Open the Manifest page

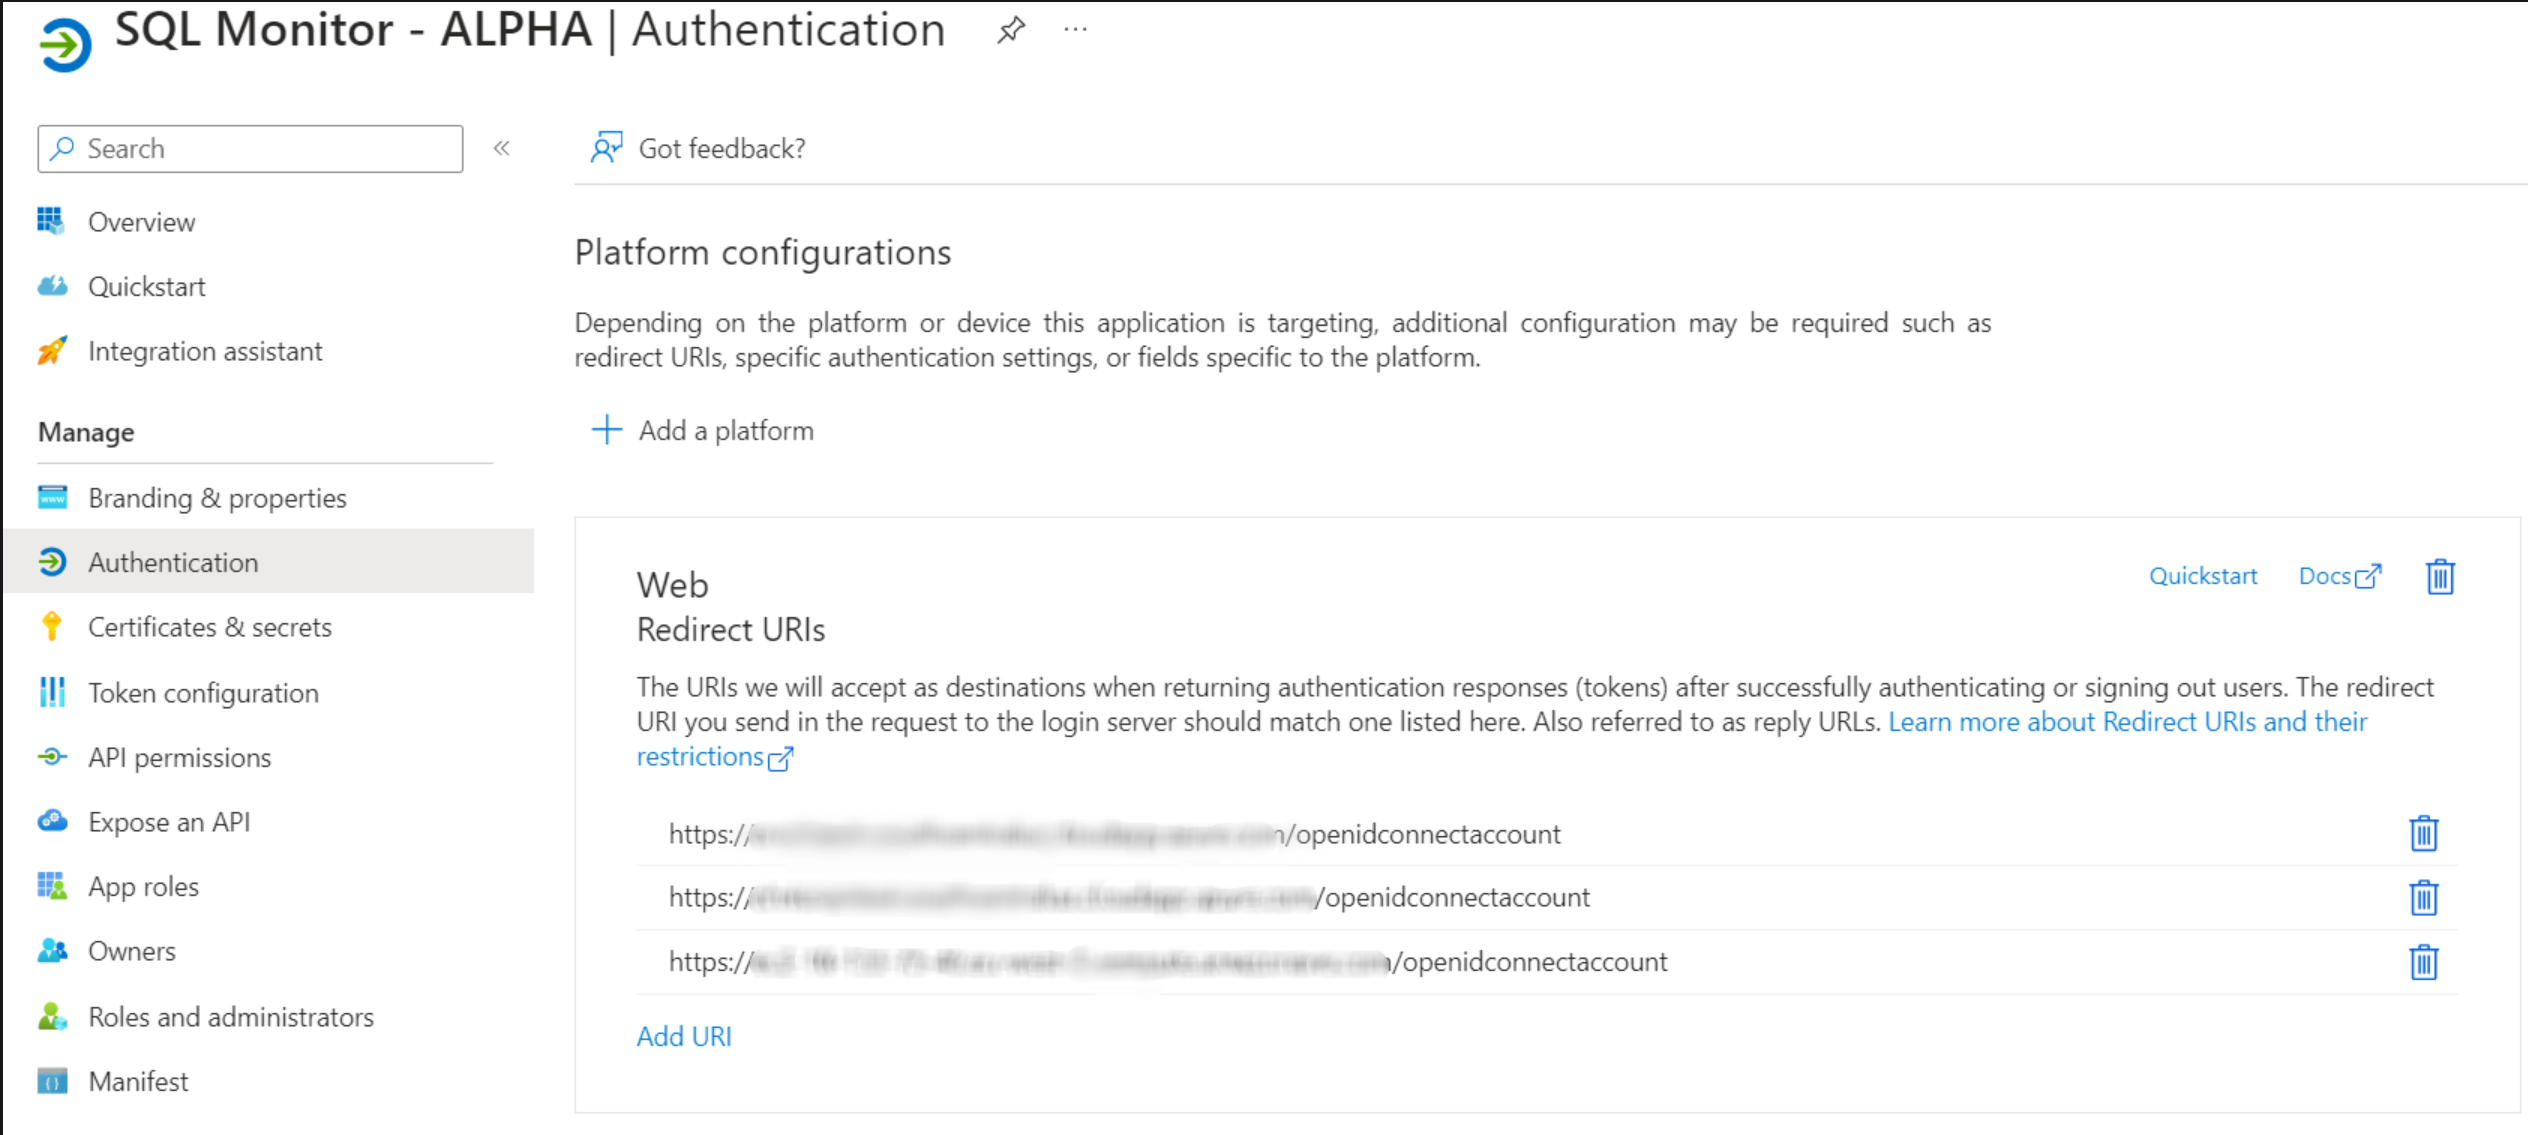[x=138, y=1081]
